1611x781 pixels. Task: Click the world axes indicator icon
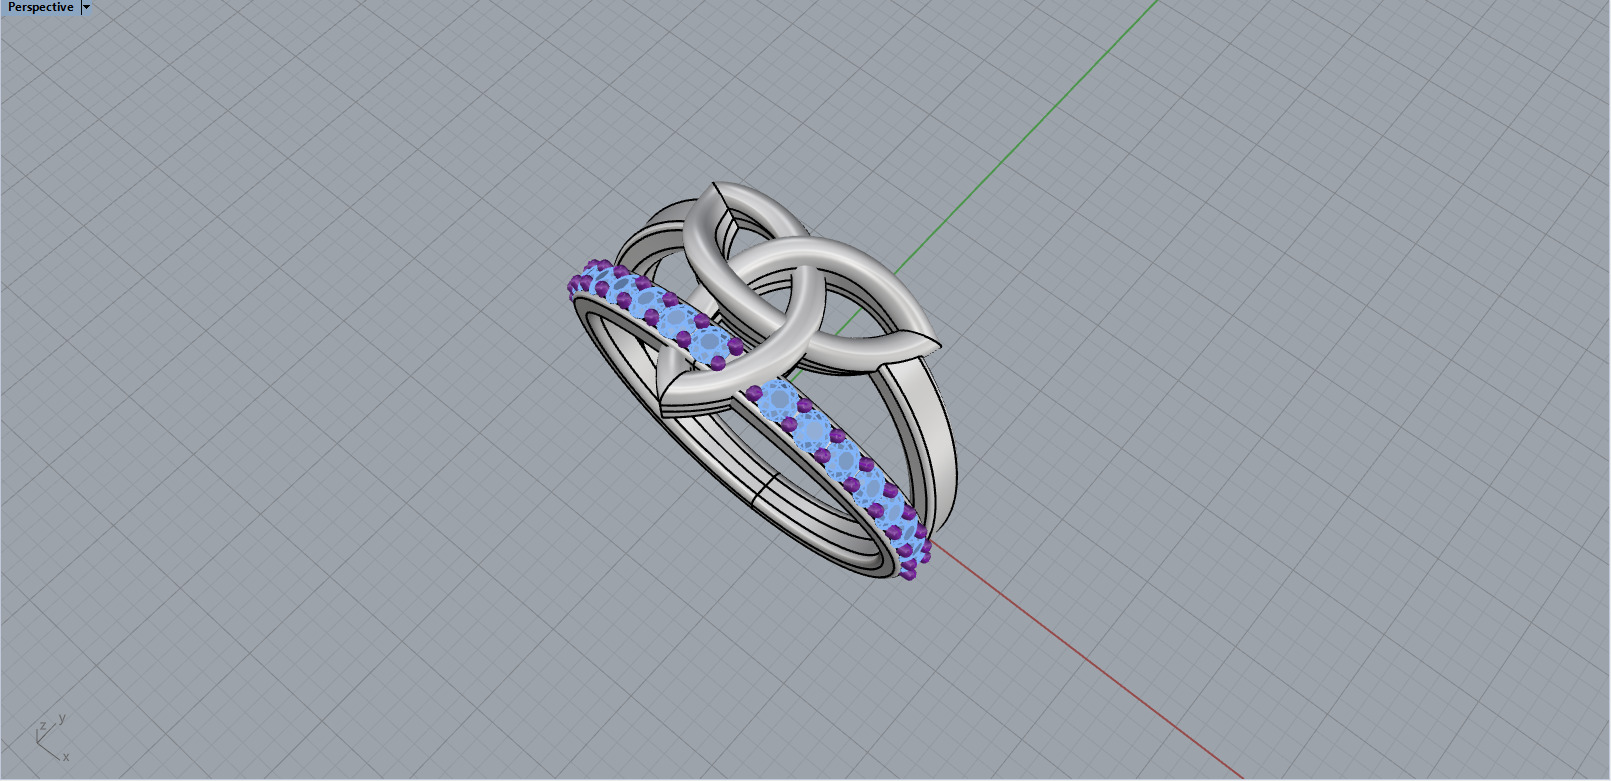[x=52, y=738]
